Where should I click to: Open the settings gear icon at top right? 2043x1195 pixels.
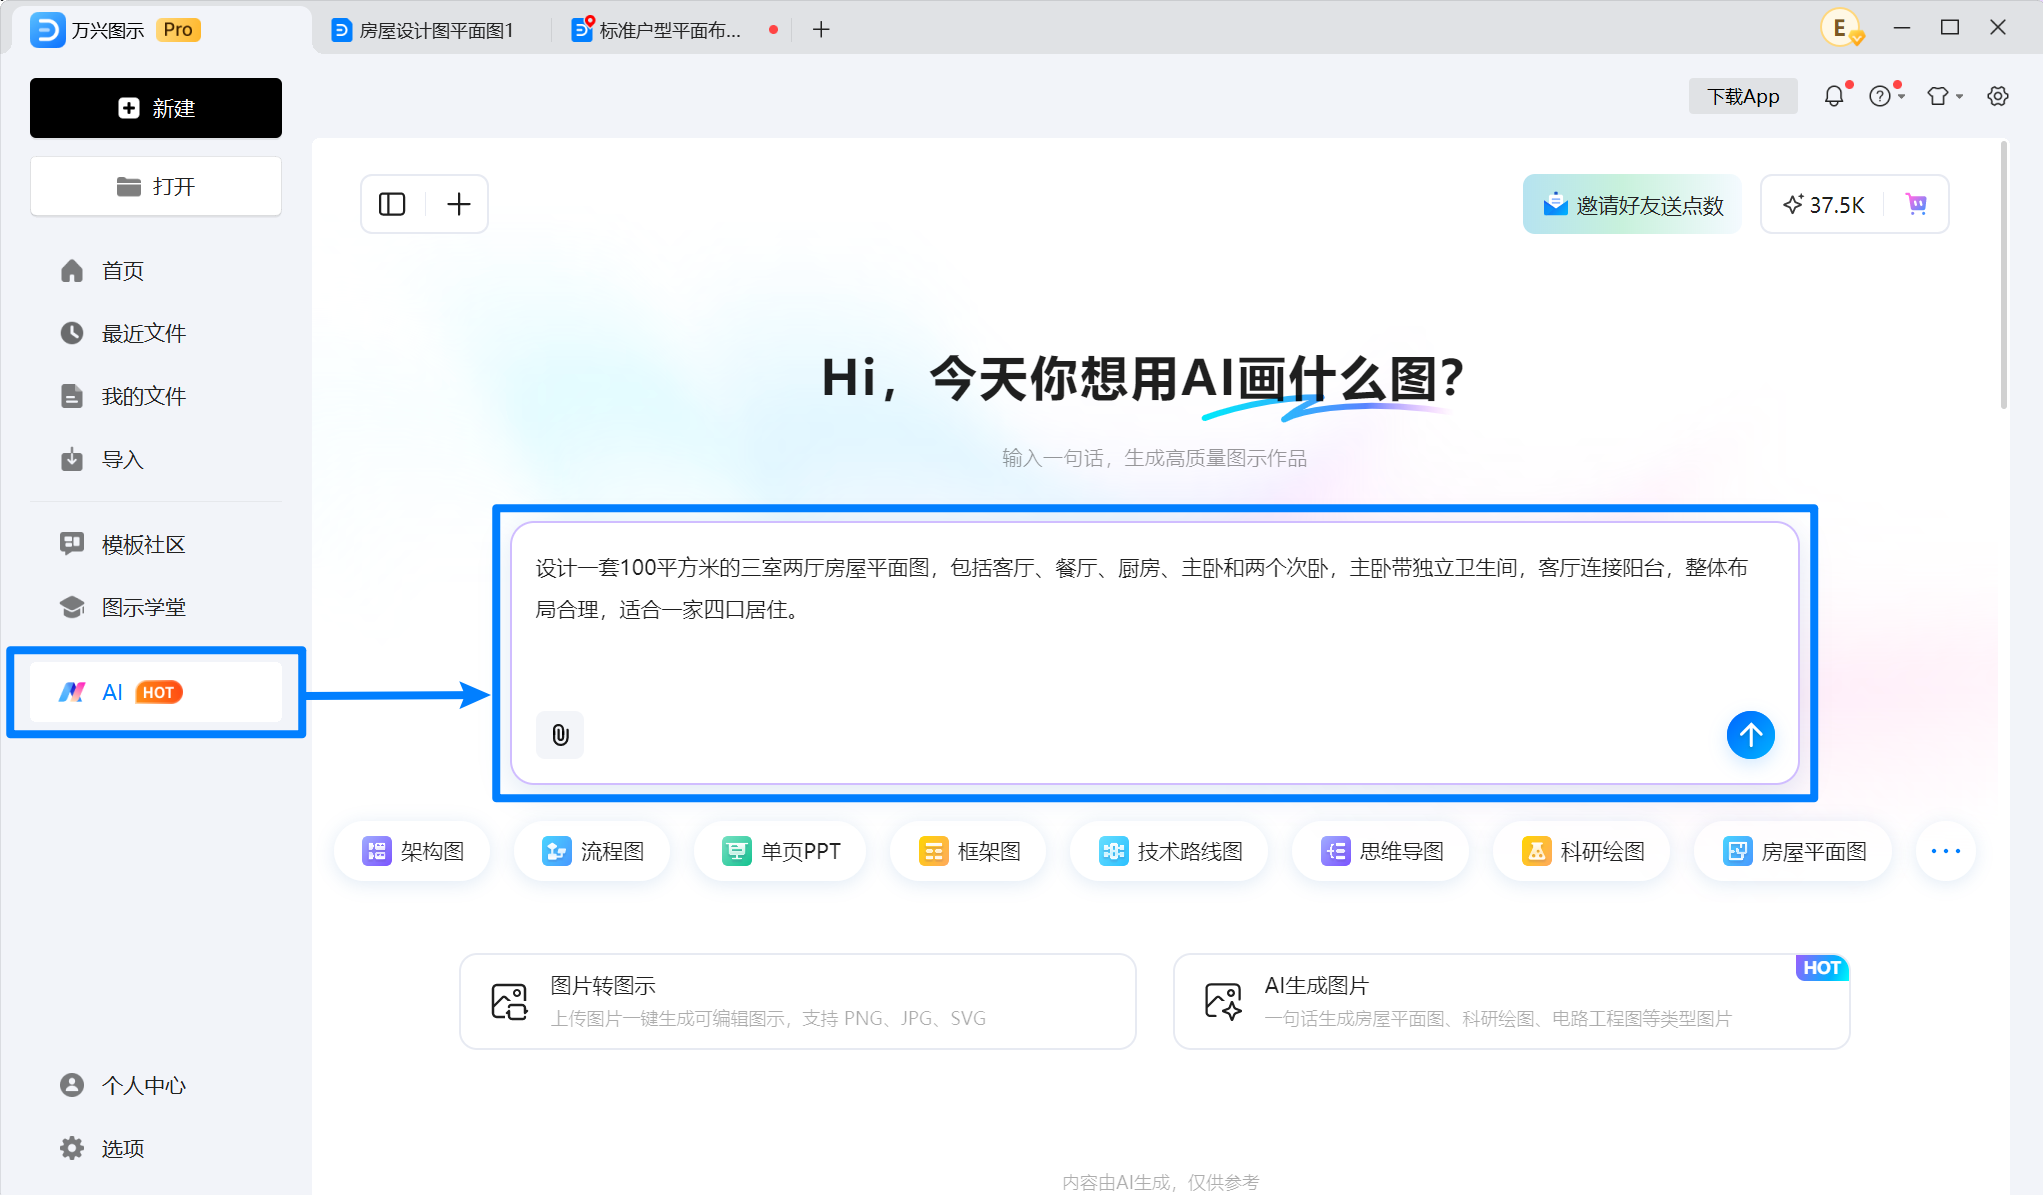click(x=1998, y=96)
